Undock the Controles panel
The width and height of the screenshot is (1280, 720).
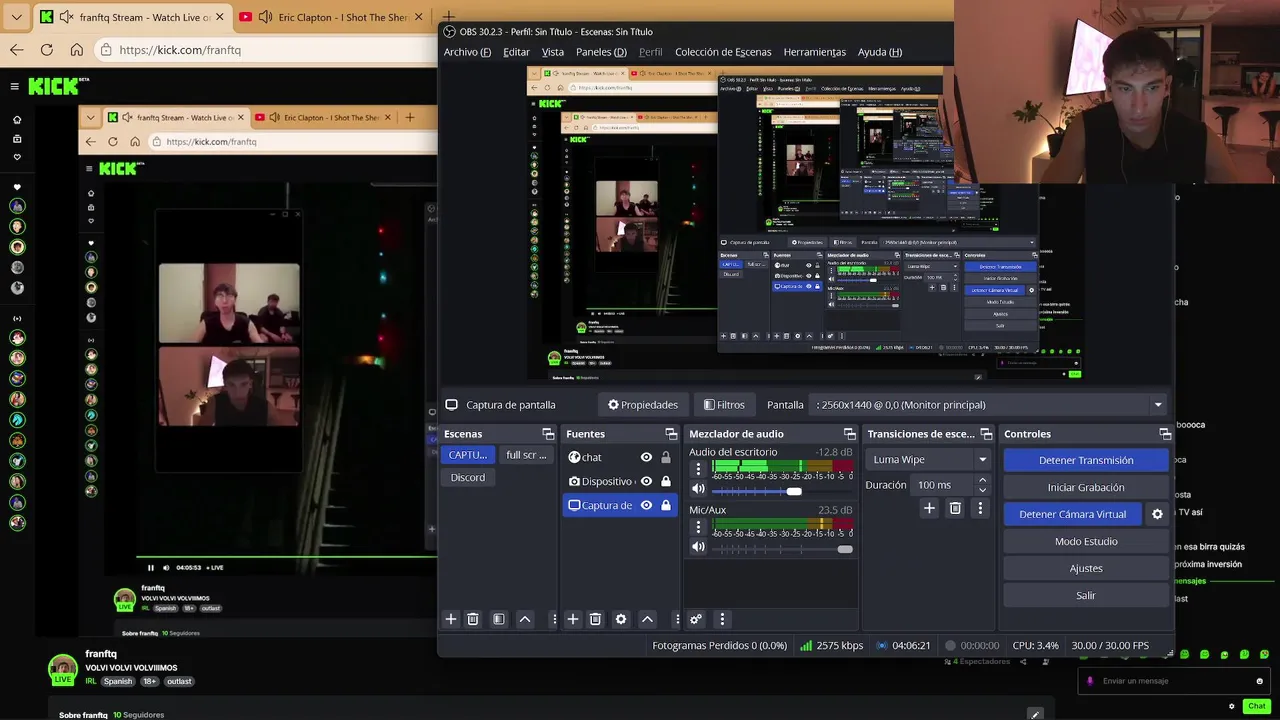tap(1165, 434)
